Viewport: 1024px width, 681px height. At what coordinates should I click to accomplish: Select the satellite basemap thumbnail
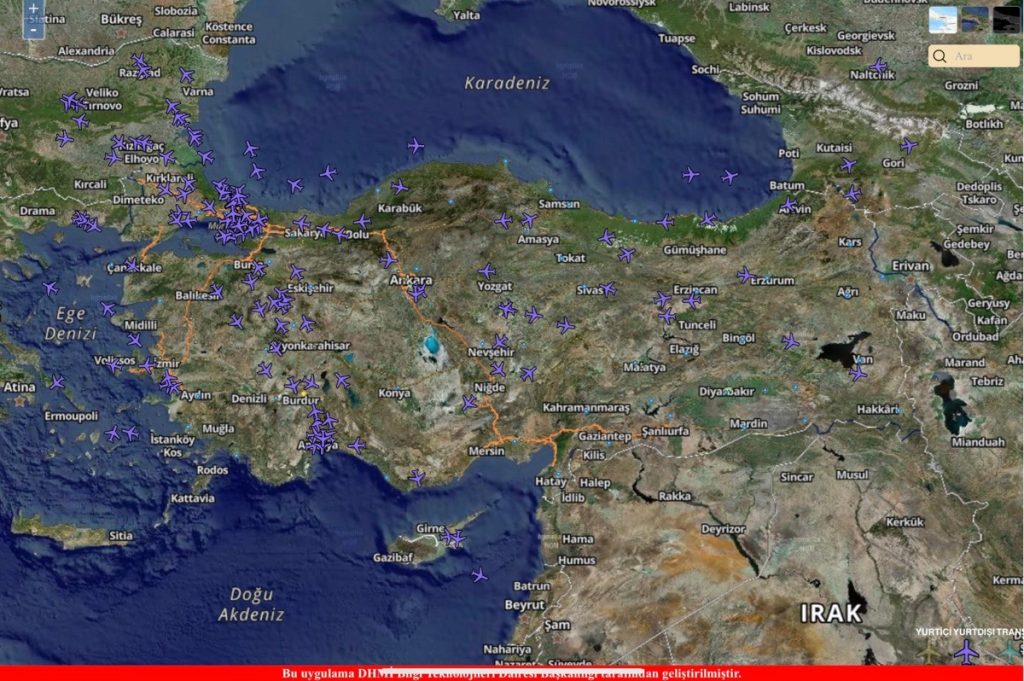[974, 20]
